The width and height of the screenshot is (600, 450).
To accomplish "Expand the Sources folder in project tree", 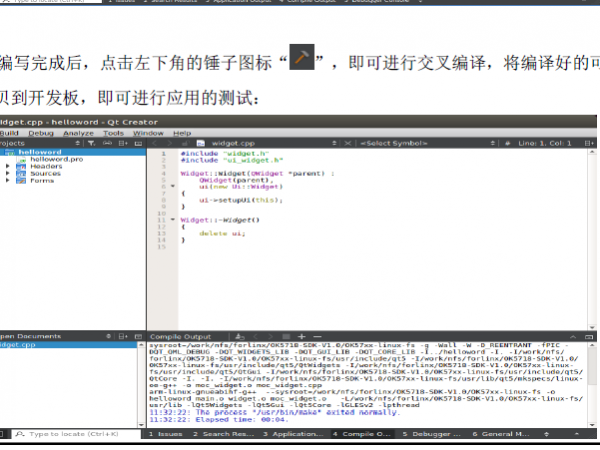I will point(8,173).
